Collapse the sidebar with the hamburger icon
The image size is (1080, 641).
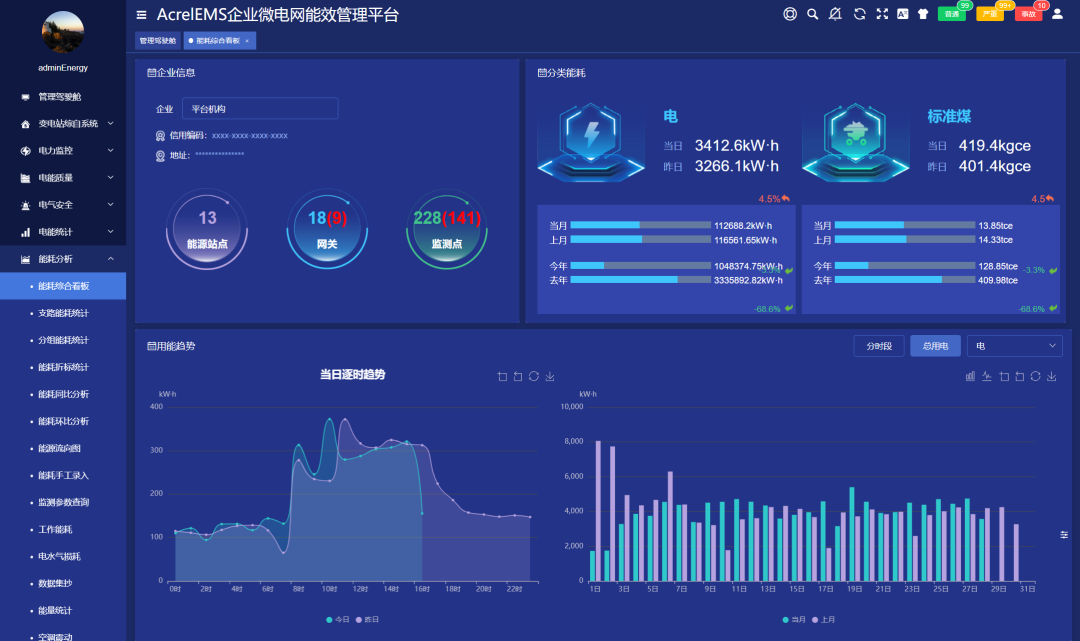[x=140, y=14]
